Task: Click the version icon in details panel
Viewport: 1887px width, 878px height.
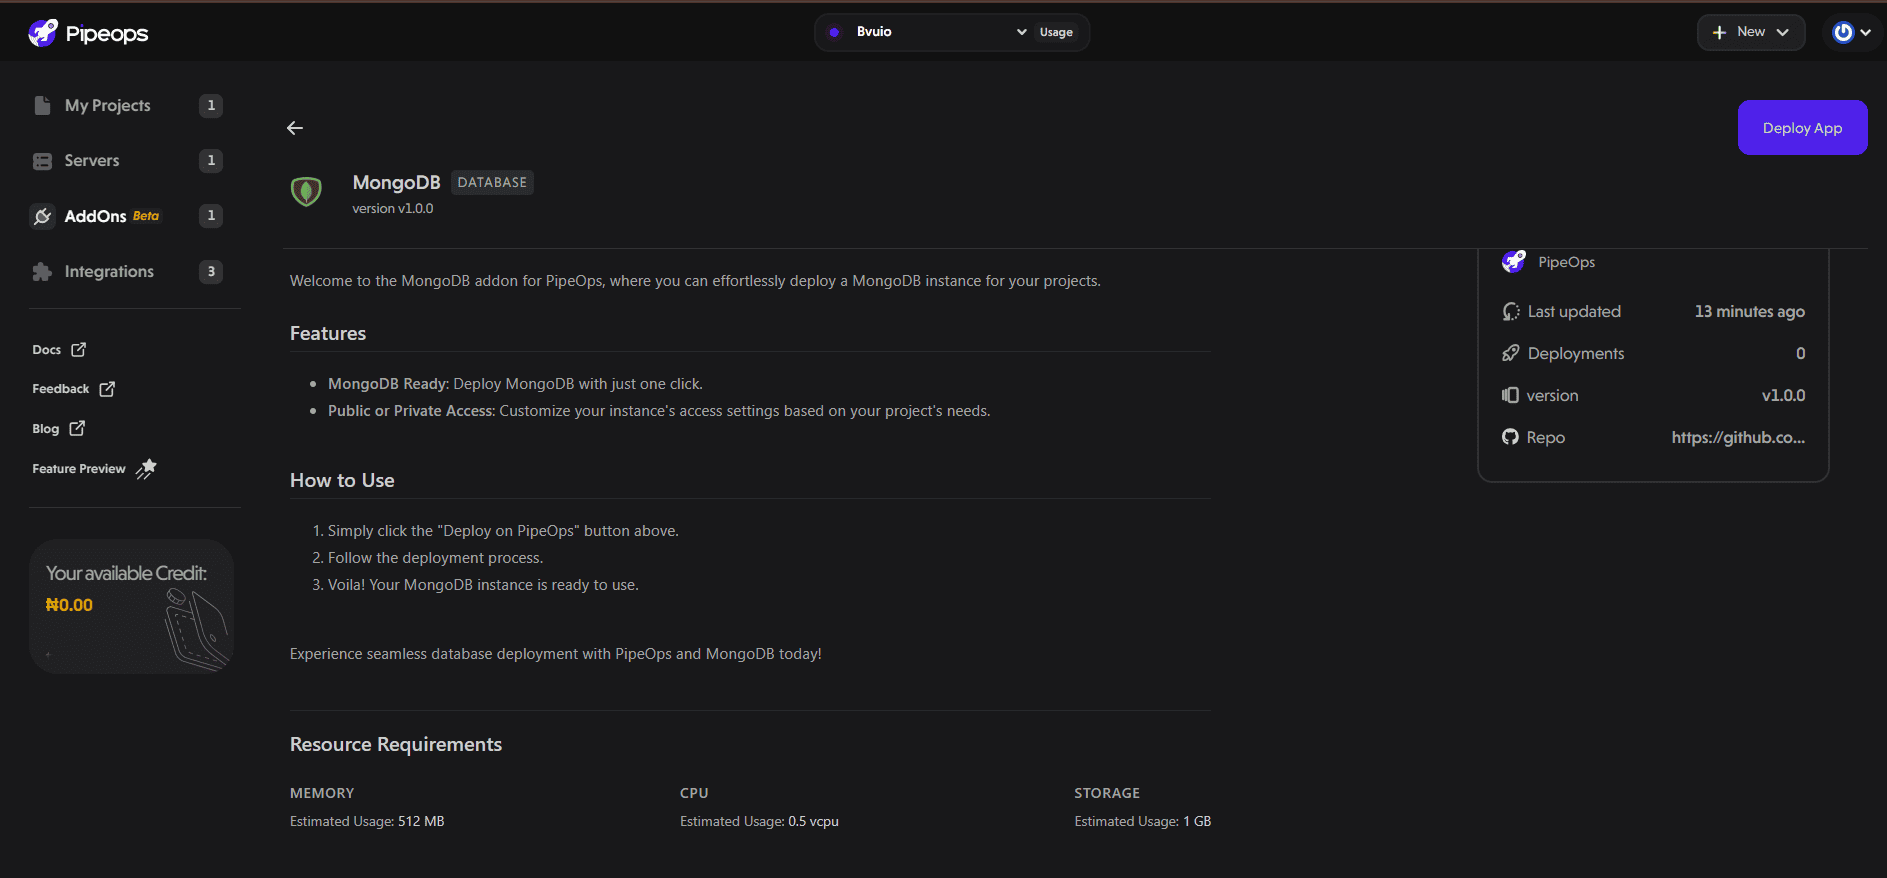Action: click(x=1510, y=395)
